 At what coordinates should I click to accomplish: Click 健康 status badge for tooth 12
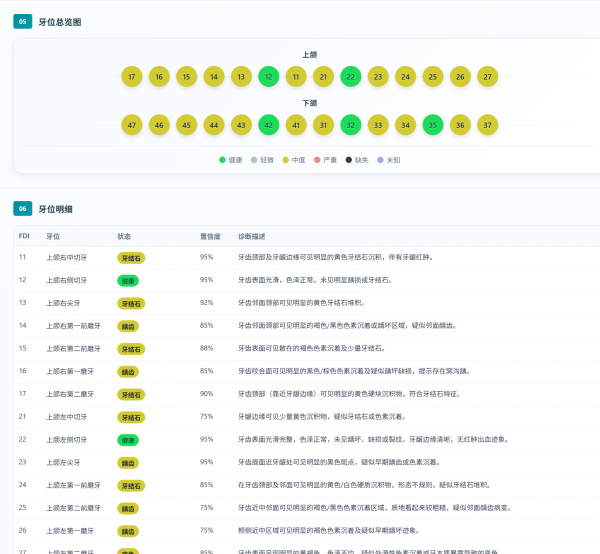pos(128,281)
